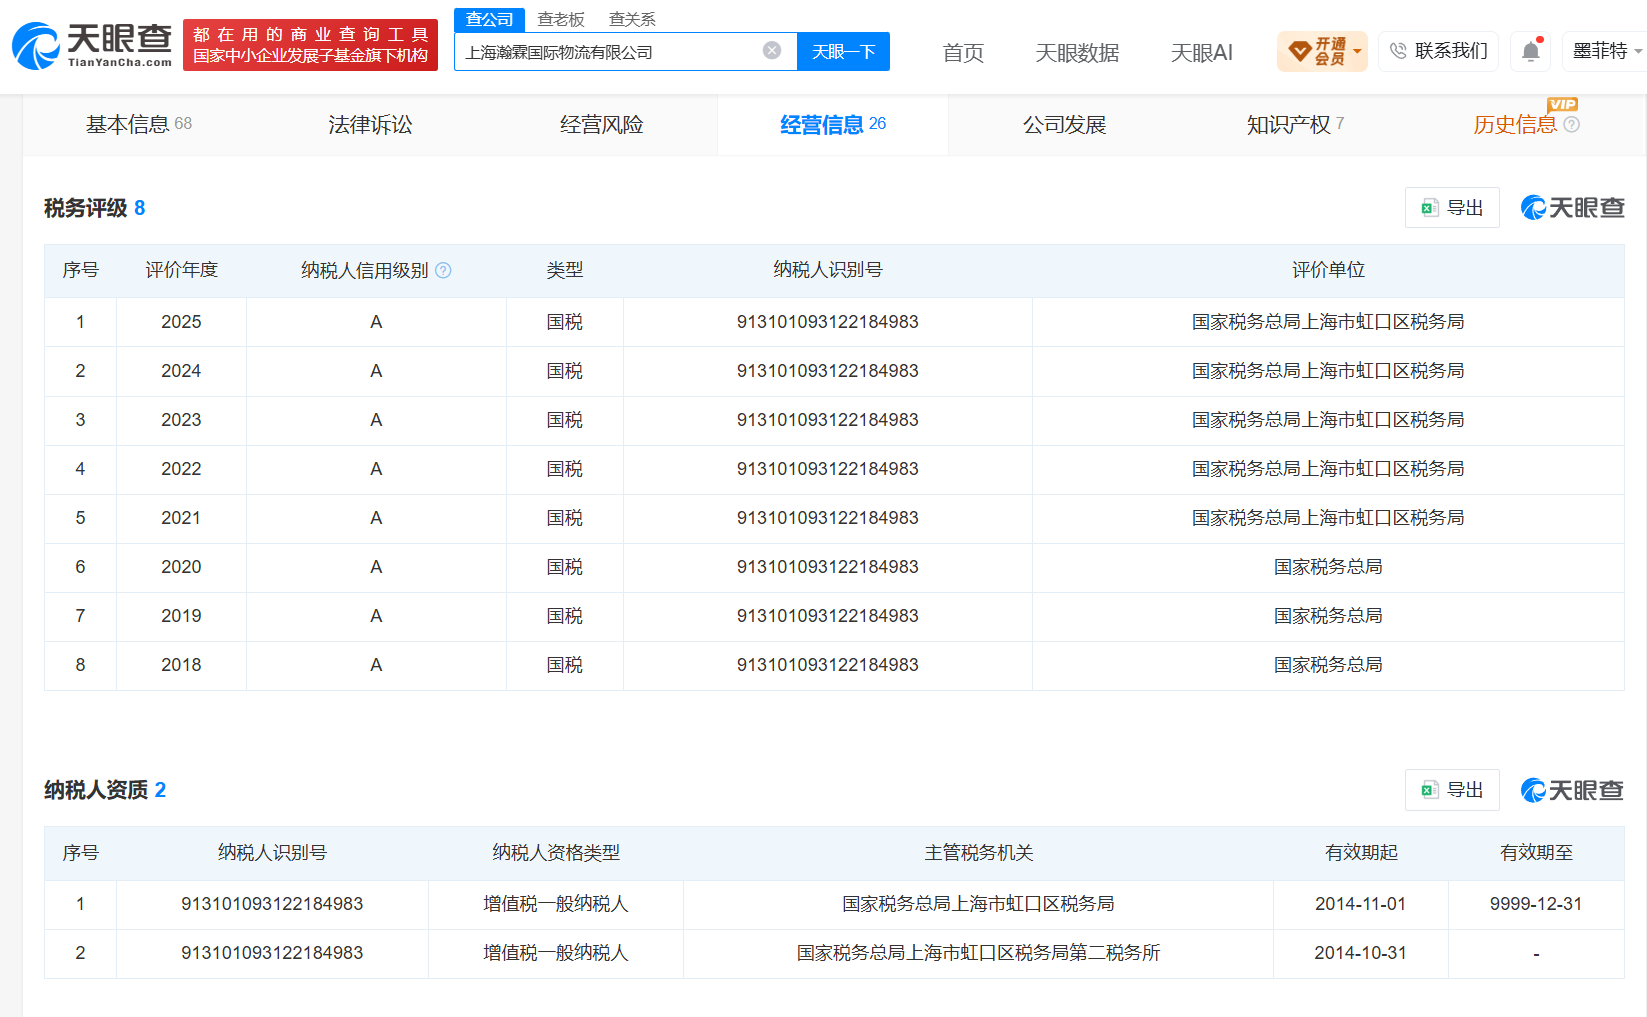This screenshot has height=1017, width=1647.
Task: Click the 2014-10-31 start date cell
Action: 1361,953
